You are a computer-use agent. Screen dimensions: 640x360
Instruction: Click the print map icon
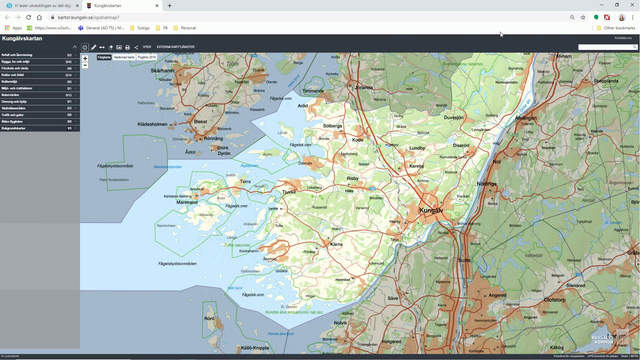tap(127, 47)
